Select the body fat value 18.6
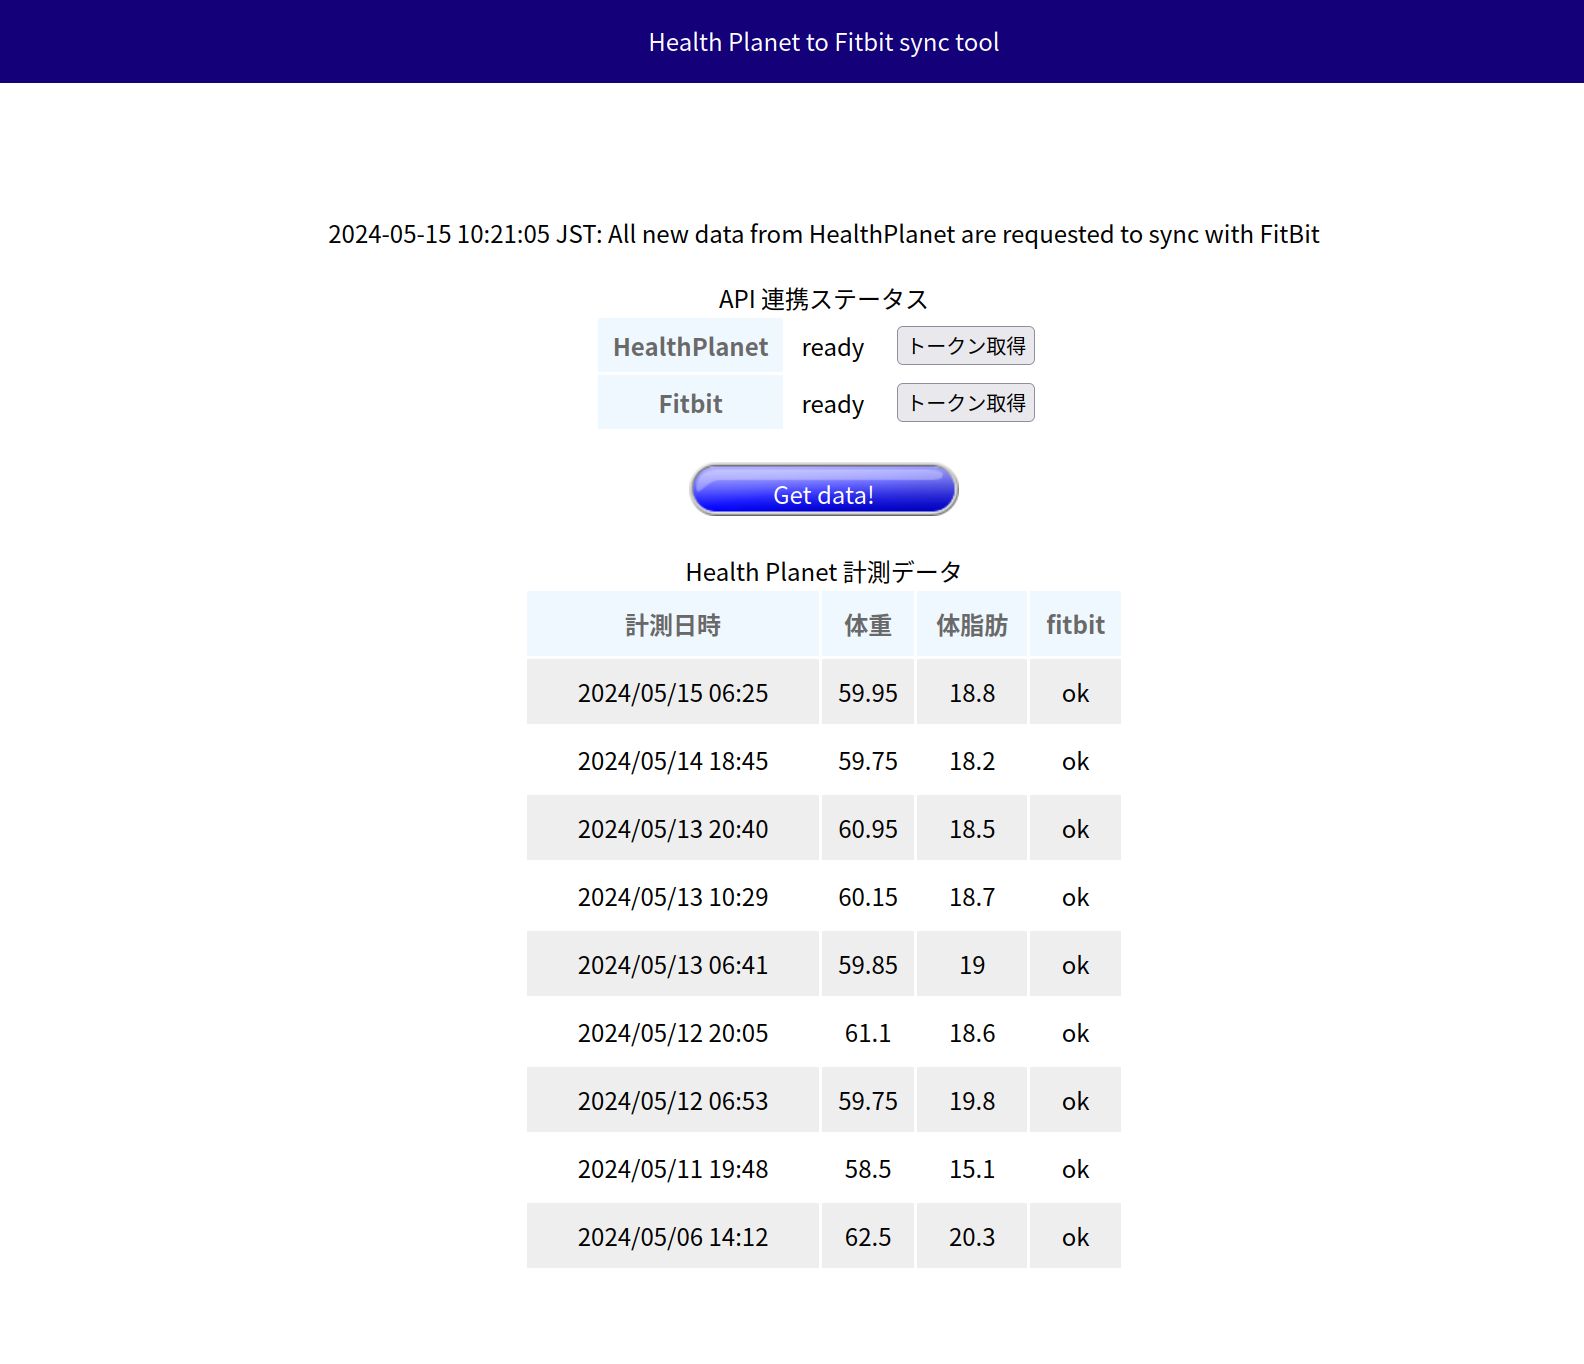 coord(972,1032)
